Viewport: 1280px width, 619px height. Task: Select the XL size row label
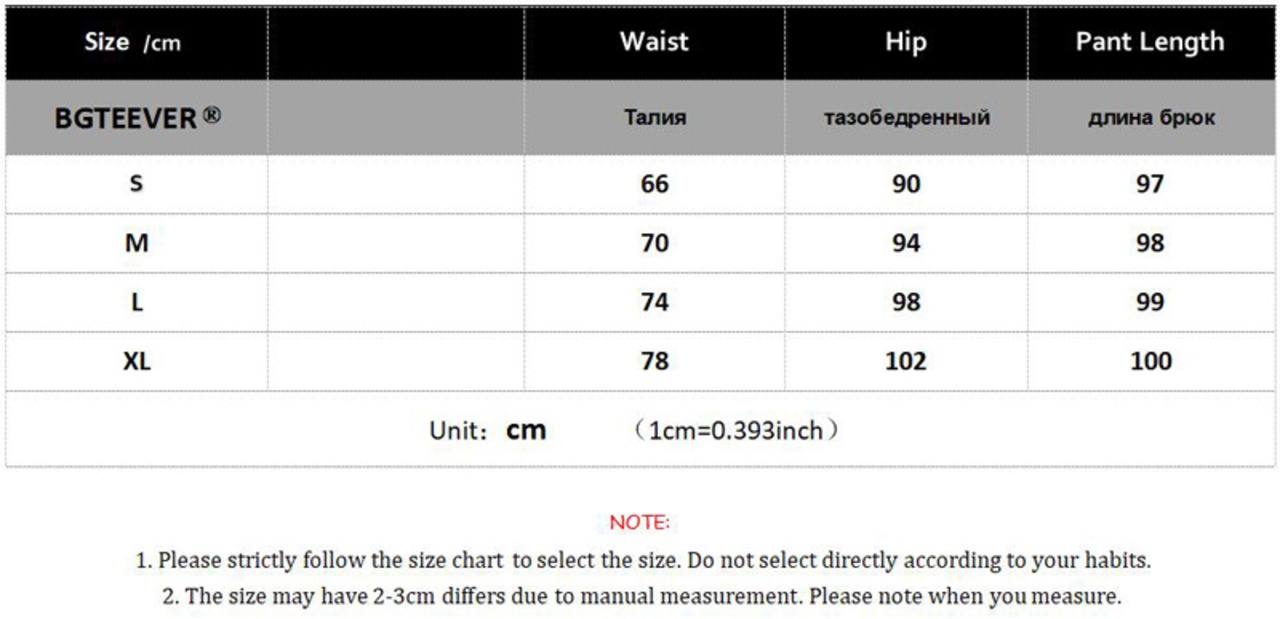coord(136,361)
